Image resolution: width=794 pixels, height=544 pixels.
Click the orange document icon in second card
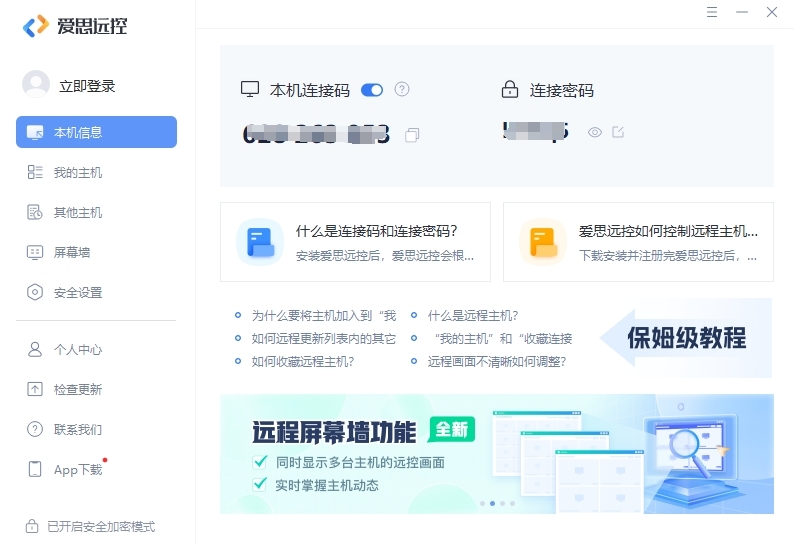[543, 242]
